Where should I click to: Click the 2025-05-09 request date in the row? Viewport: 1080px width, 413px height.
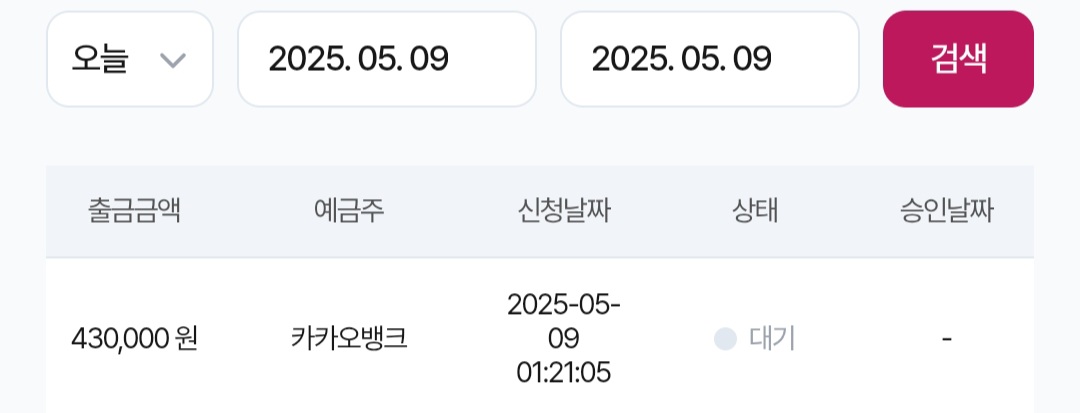pos(564,304)
